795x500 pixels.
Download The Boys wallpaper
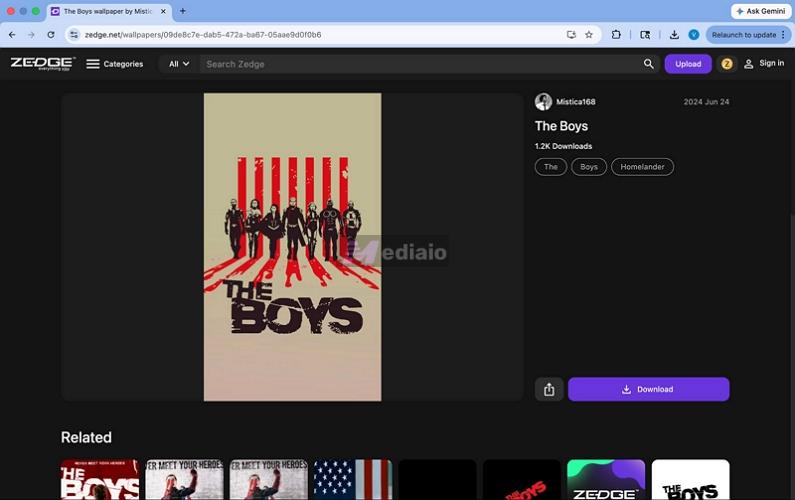pyautogui.click(x=648, y=389)
